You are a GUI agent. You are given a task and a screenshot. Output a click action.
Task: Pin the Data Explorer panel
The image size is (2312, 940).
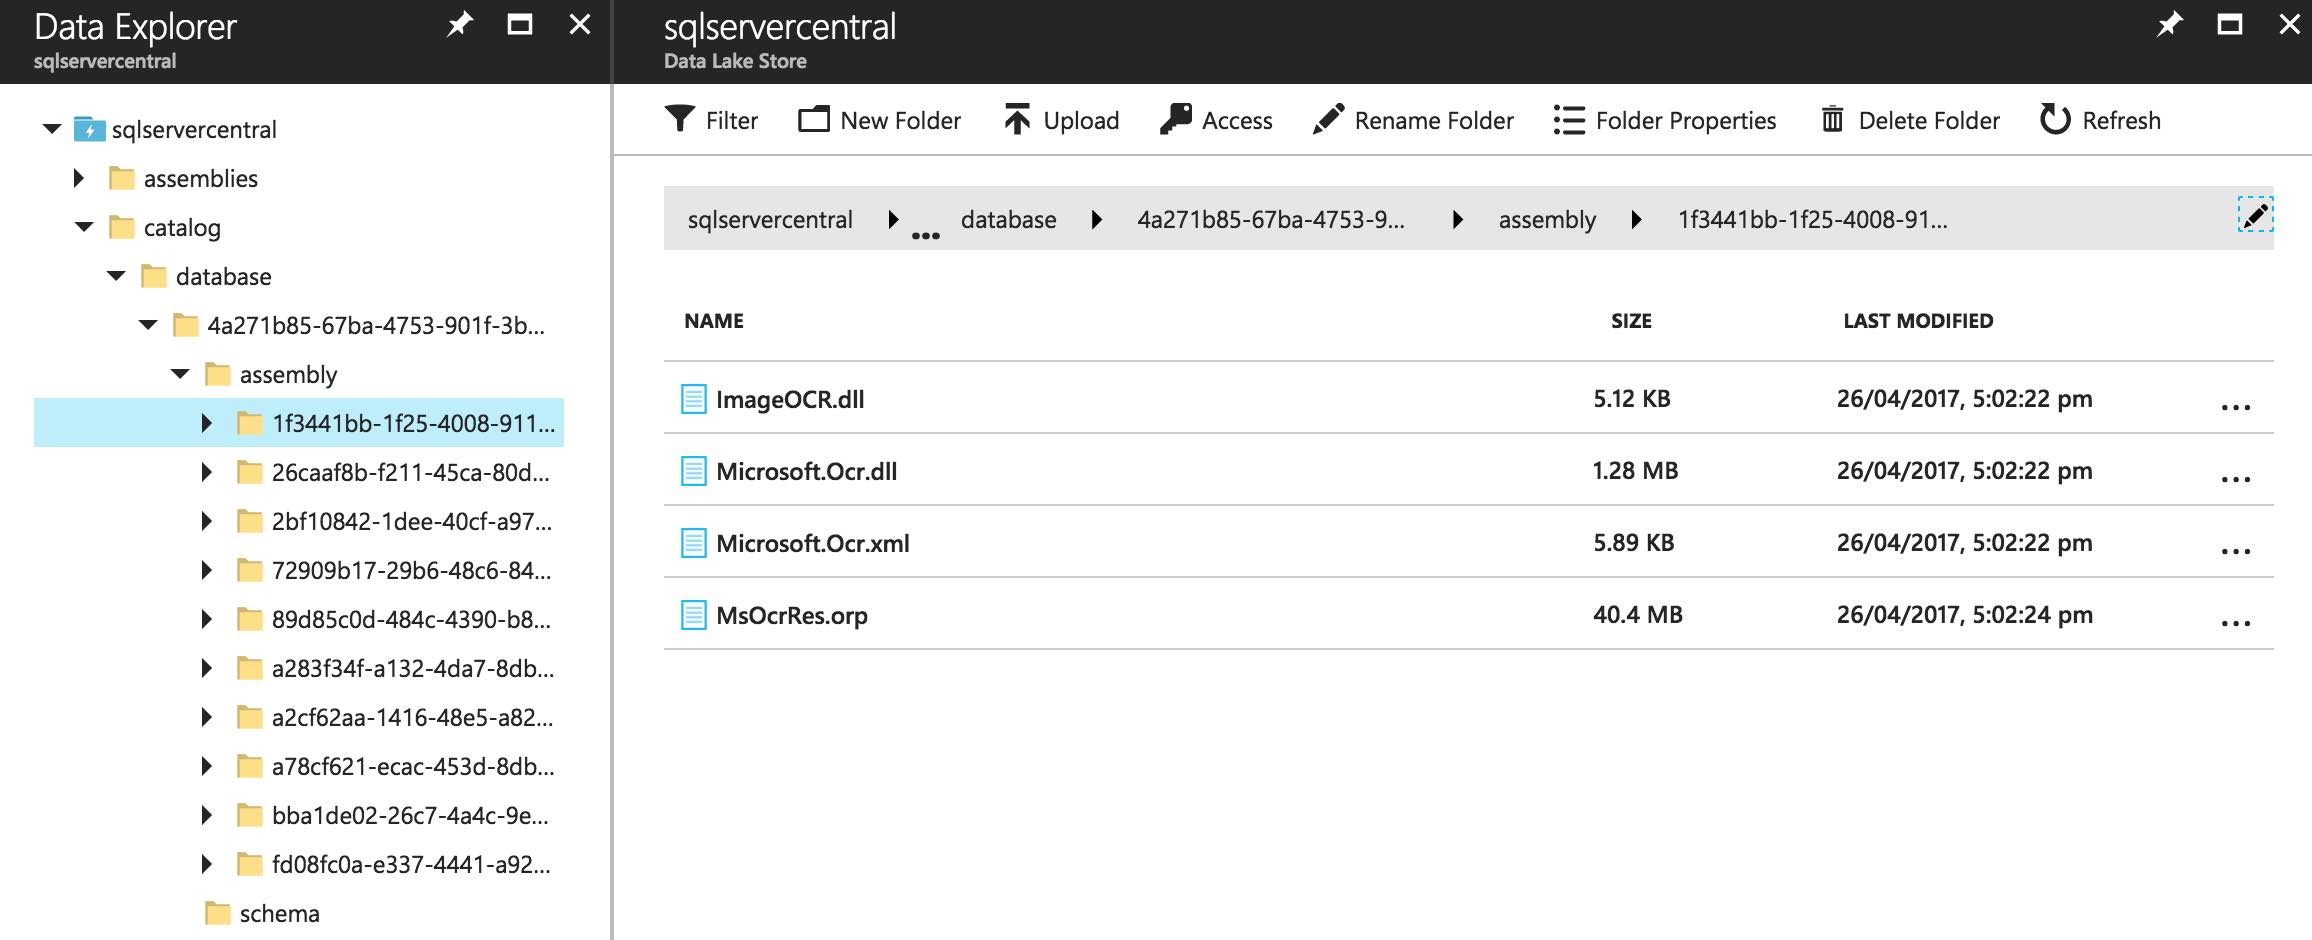tap(459, 25)
